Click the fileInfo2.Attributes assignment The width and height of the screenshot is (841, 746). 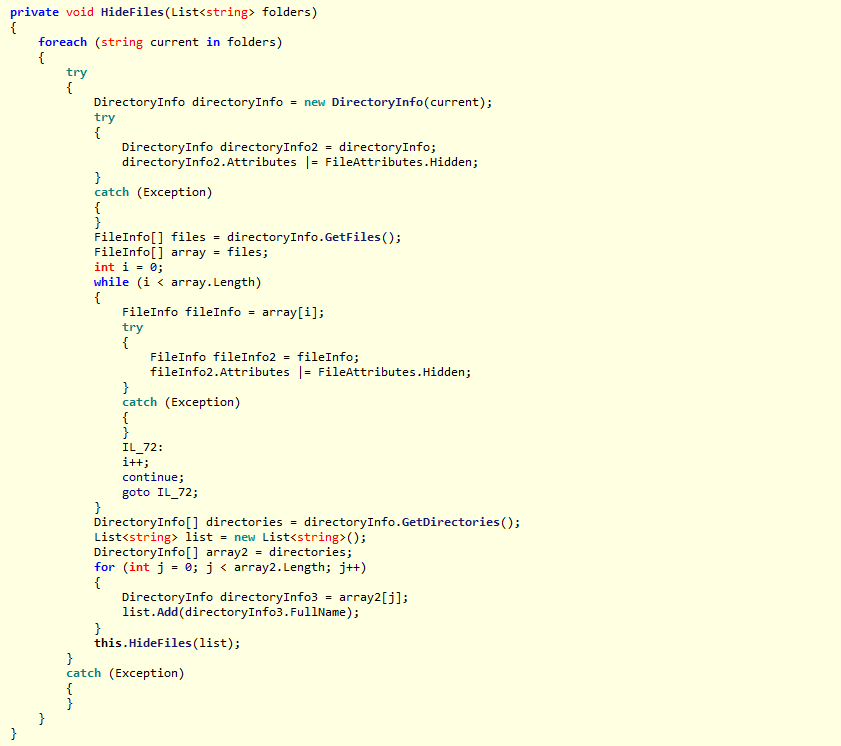click(x=219, y=372)
